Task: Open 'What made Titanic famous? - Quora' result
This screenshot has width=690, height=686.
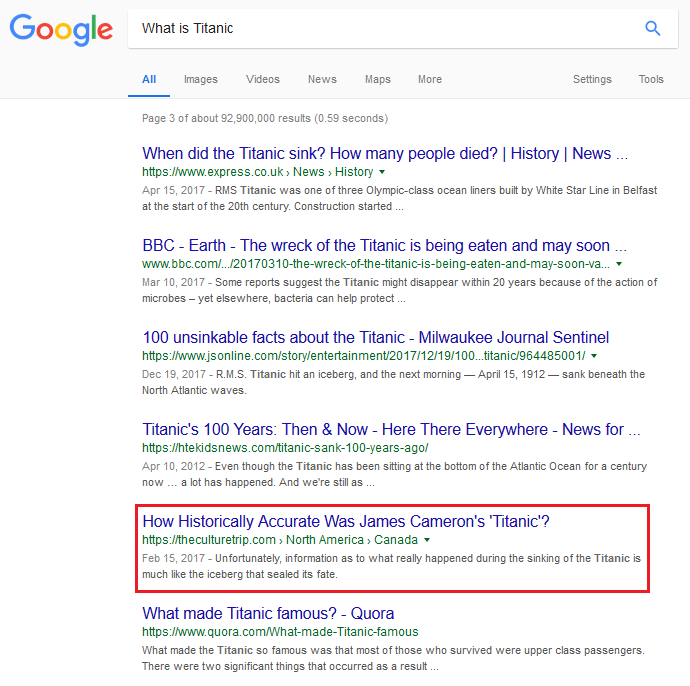Action: click(268, 613)
